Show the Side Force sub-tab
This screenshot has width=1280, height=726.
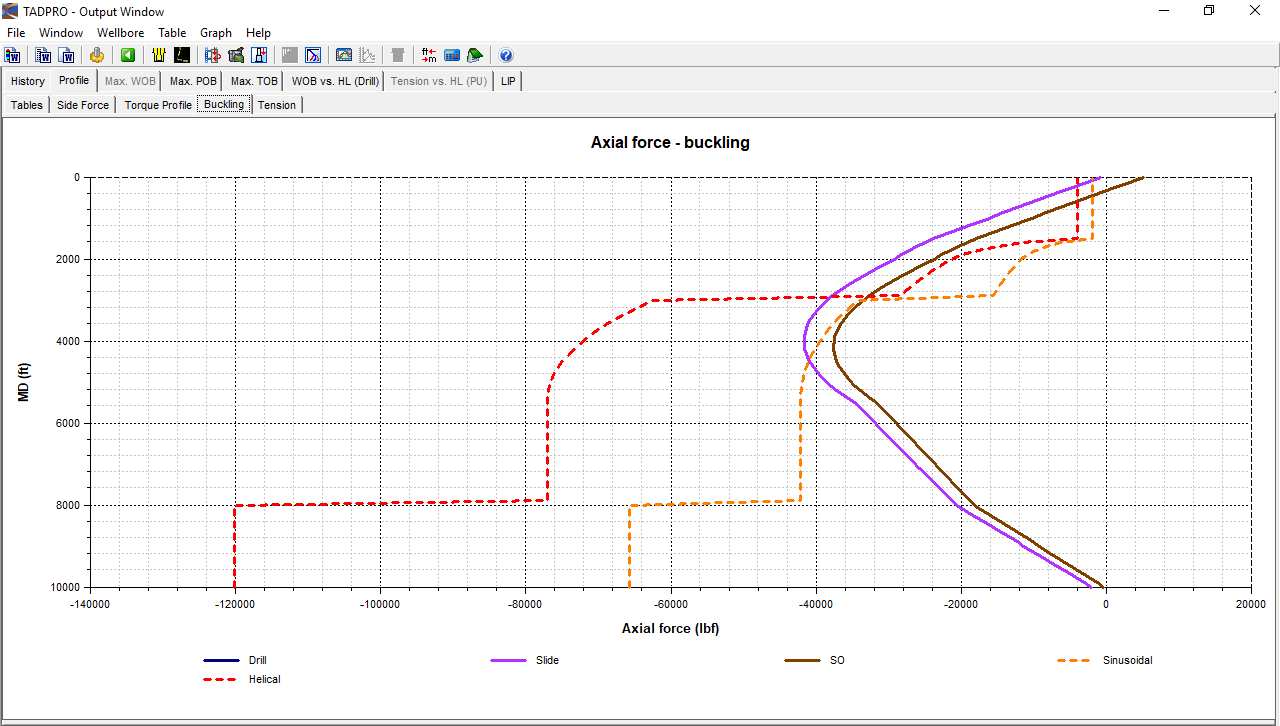[83, 105]
